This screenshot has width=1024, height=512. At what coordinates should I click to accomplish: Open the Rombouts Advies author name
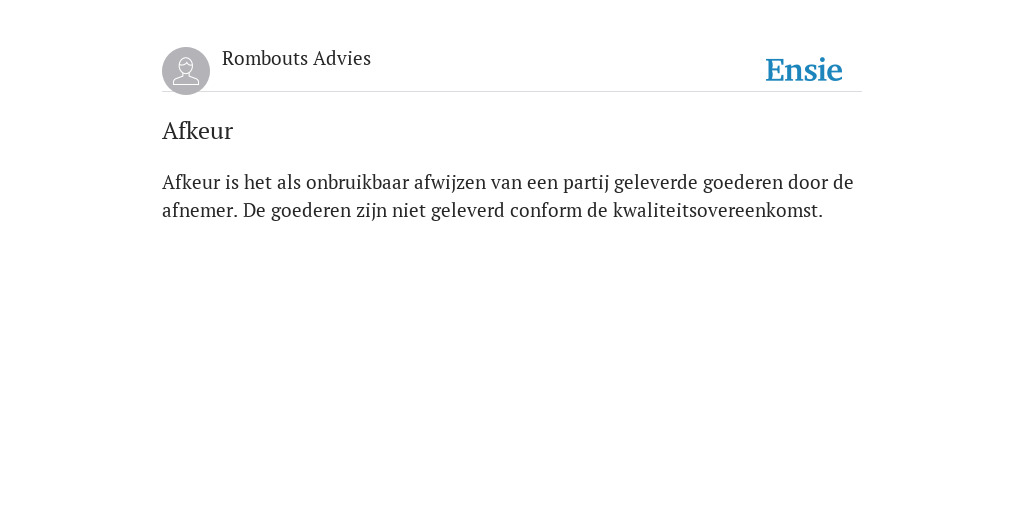[296, 58]
